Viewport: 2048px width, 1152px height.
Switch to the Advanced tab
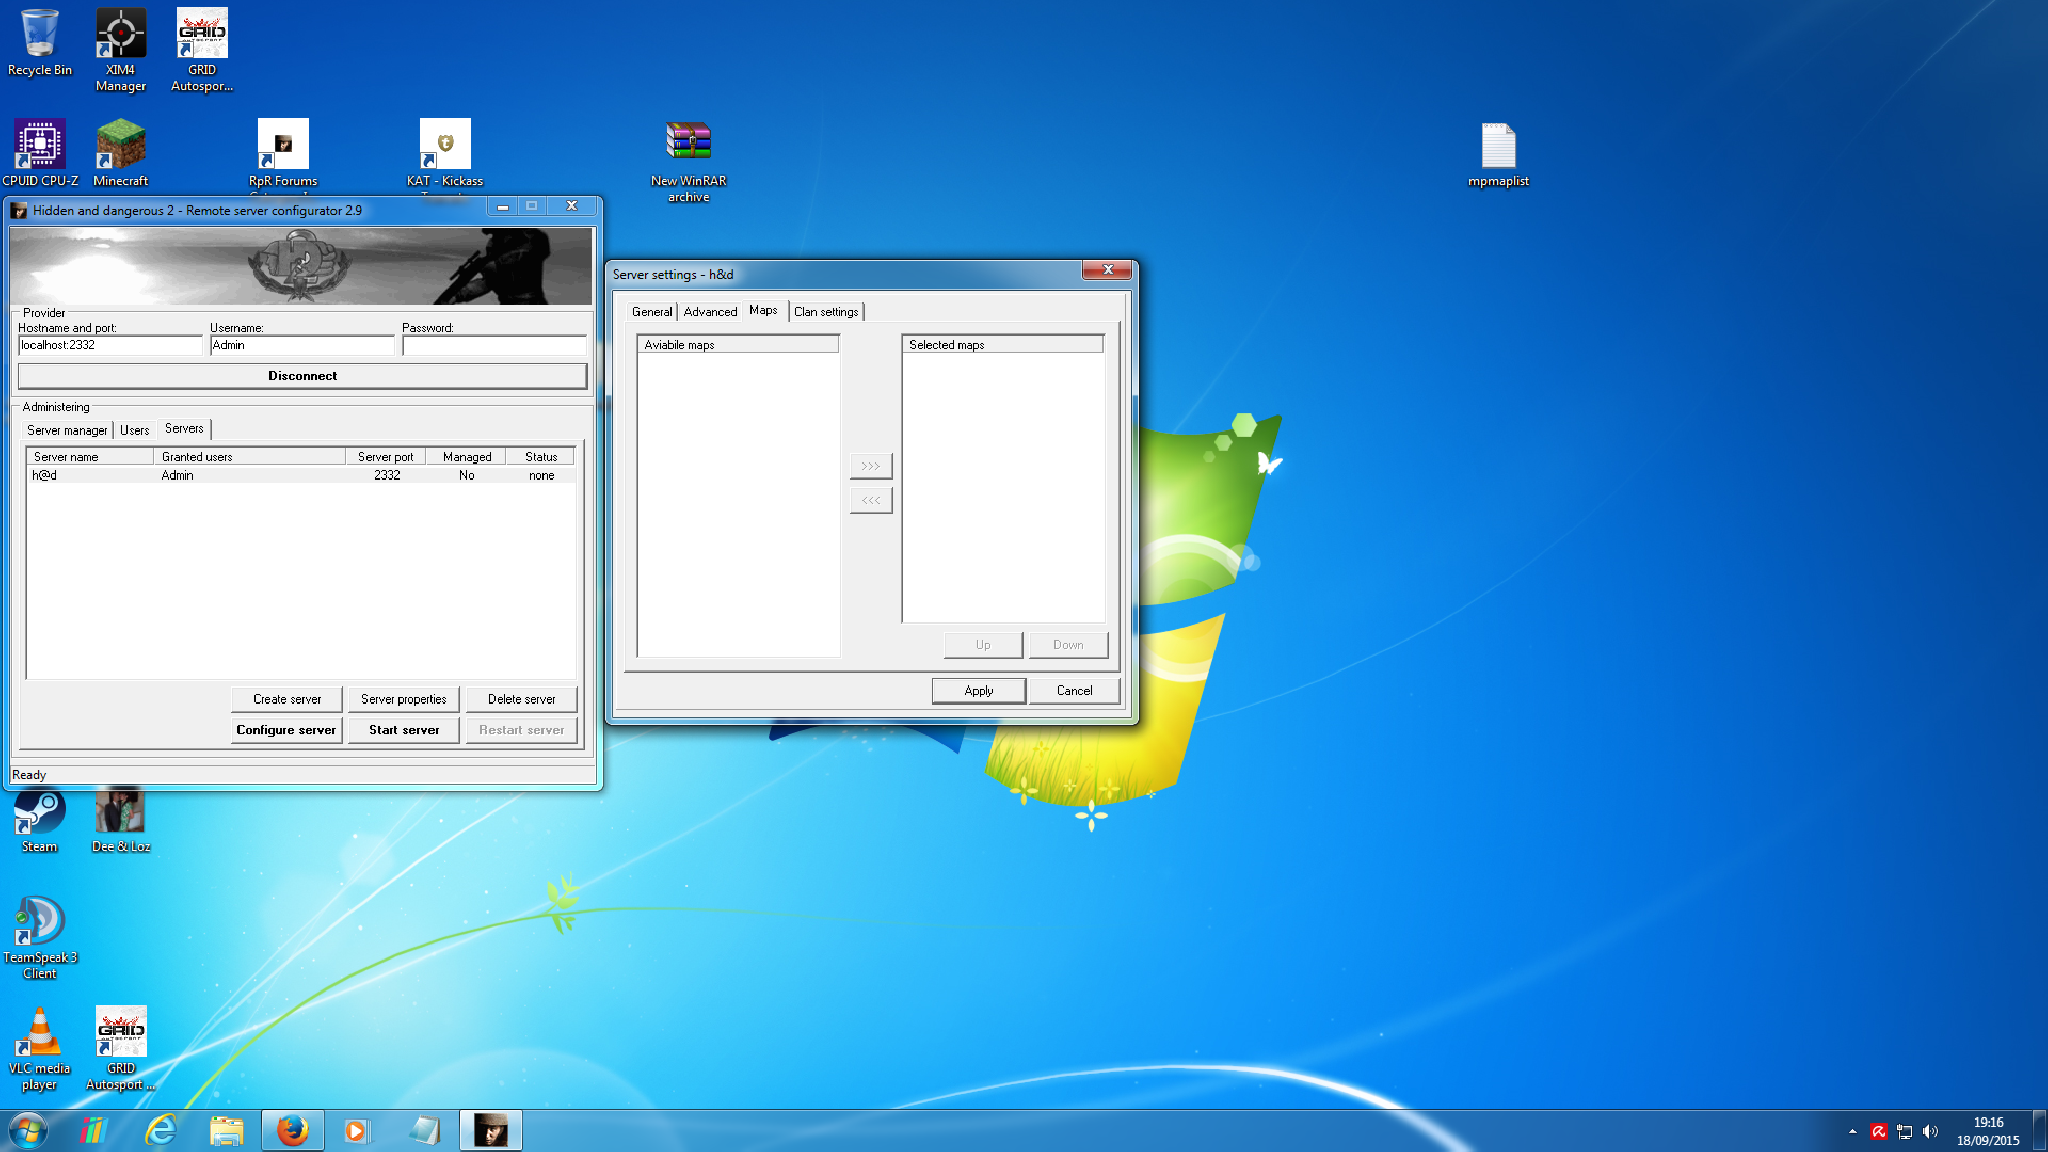point(710,312)
